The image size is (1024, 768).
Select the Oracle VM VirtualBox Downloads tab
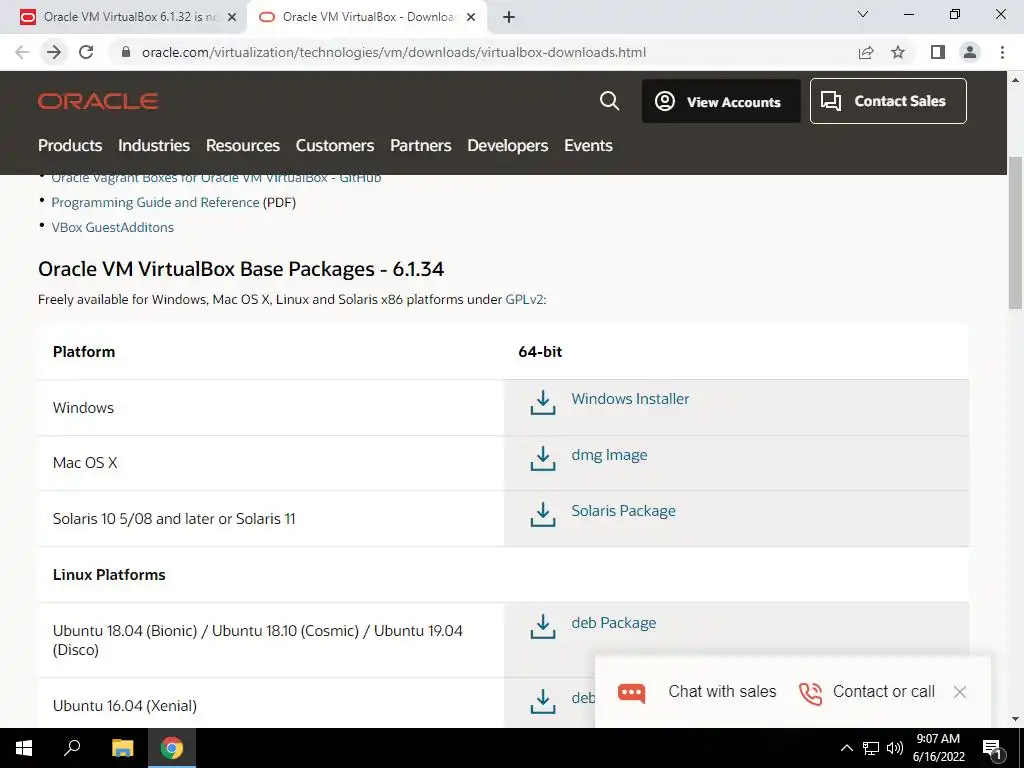click(367, 17)
